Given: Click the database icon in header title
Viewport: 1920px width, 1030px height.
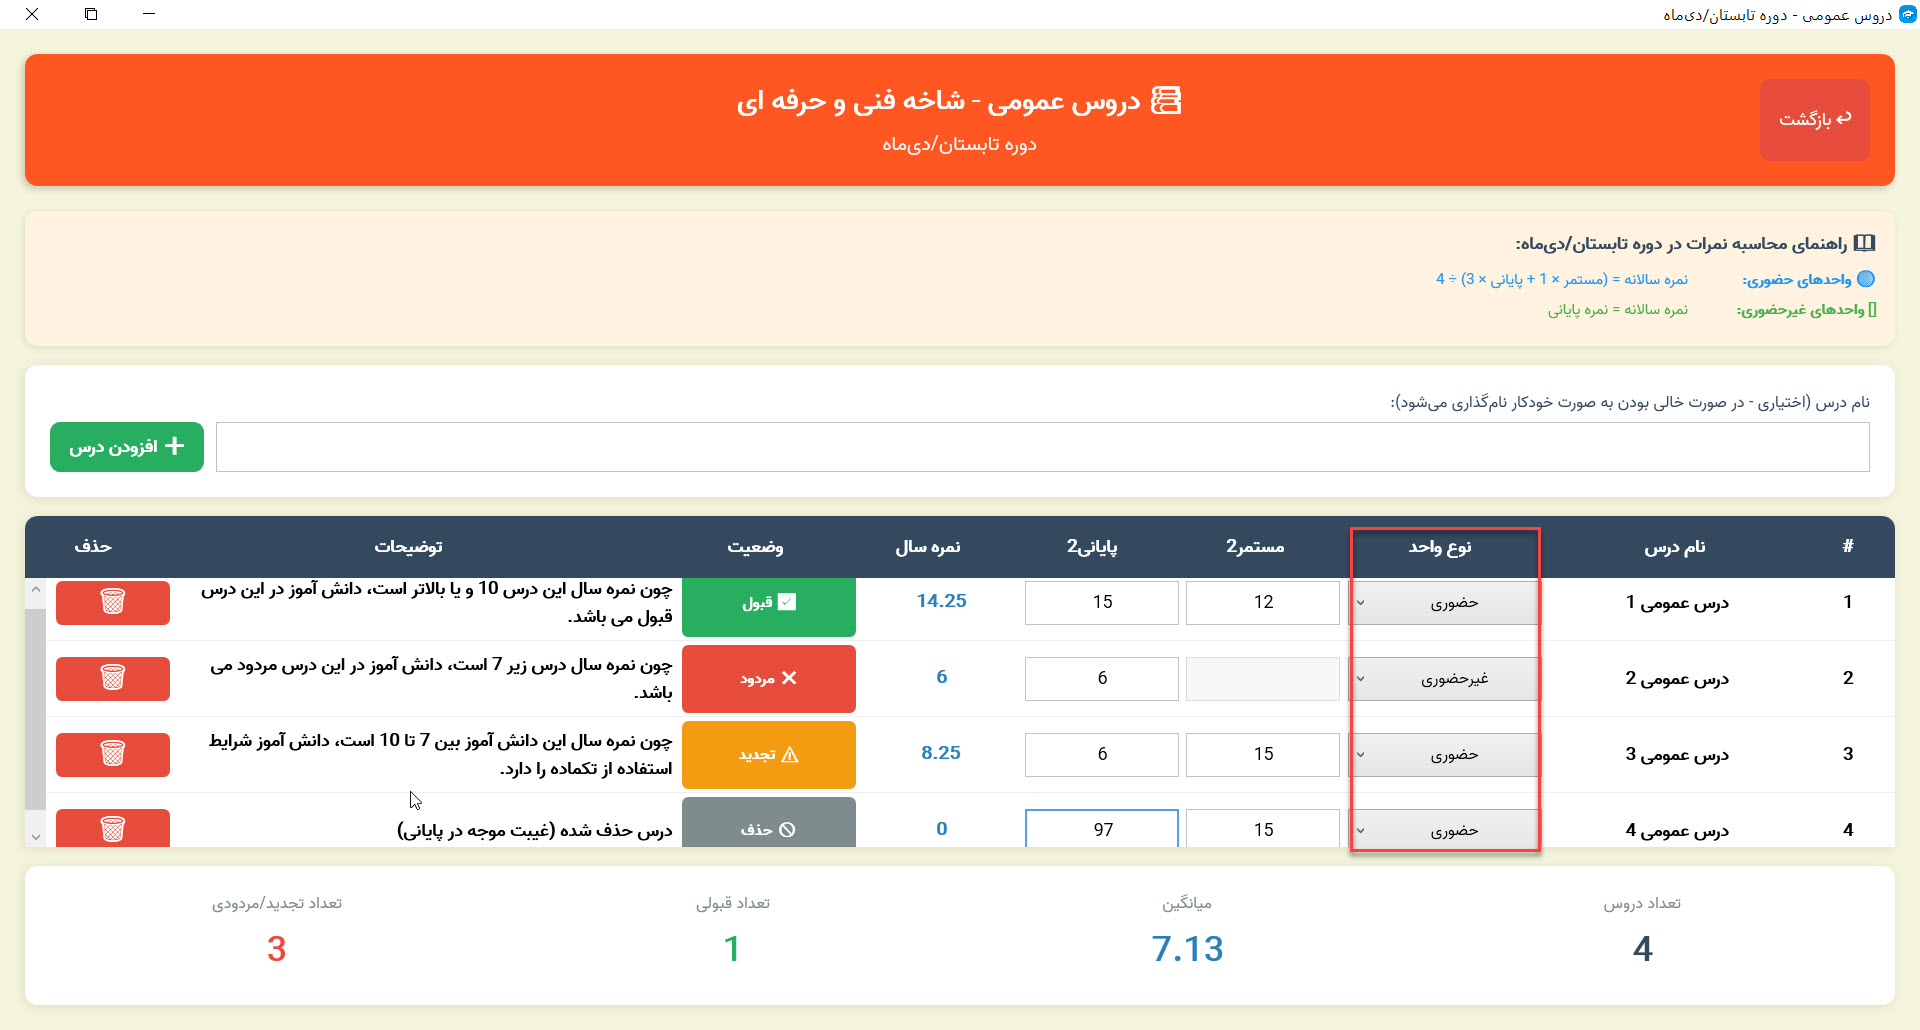Looking at the screenshot, I should [1166, 101].
